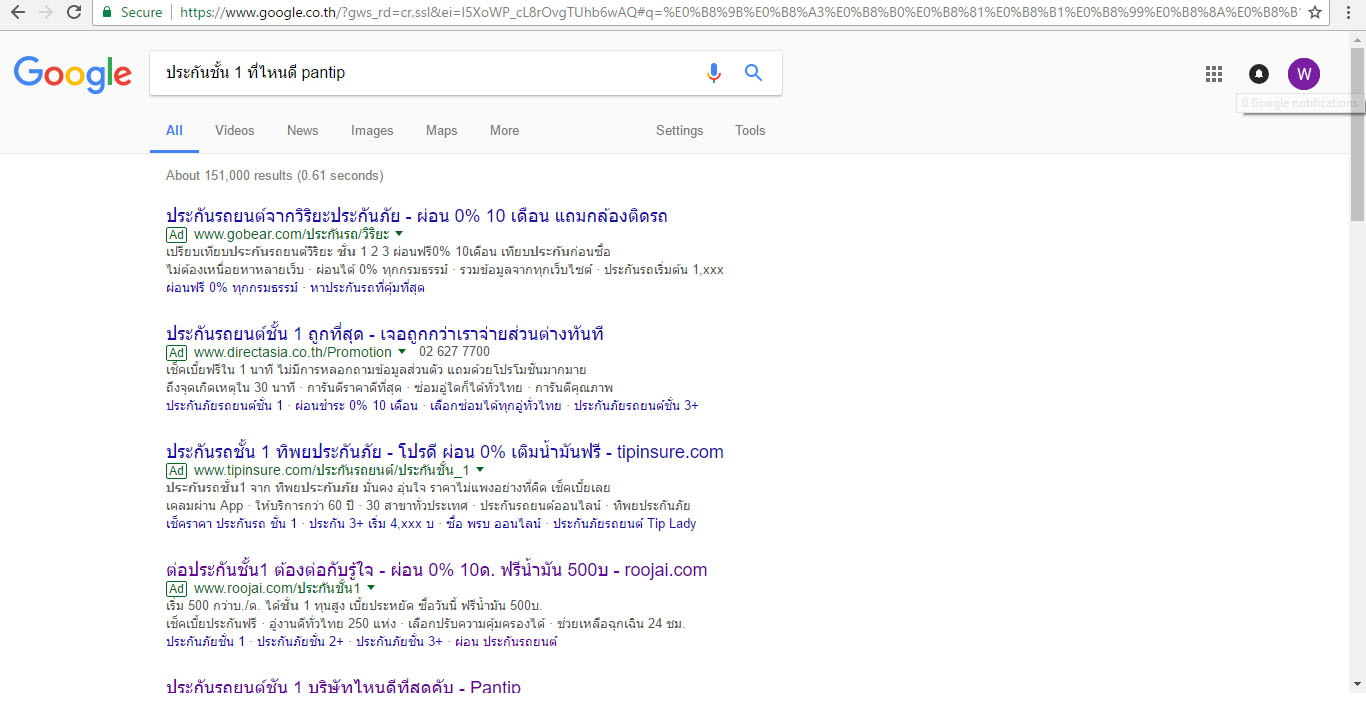Viewport: 1366px width, 703px height.
Task: Select the All results tab
Action: [174, 130]
